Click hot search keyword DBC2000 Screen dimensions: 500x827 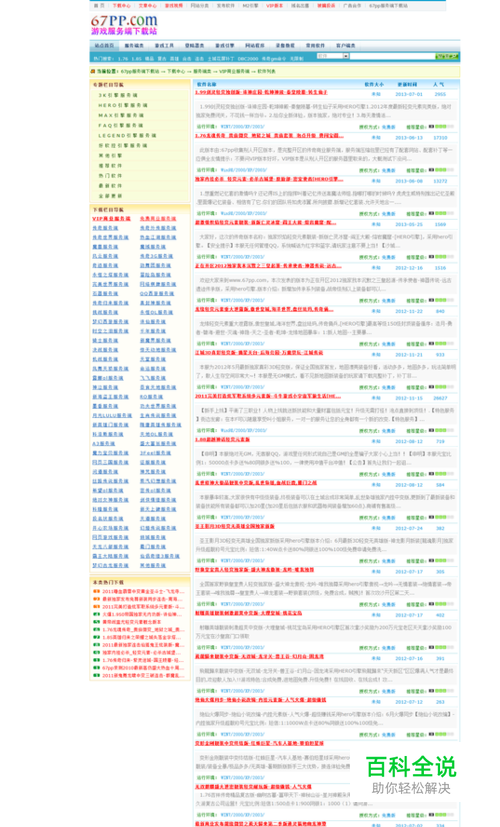pos(248,59)
